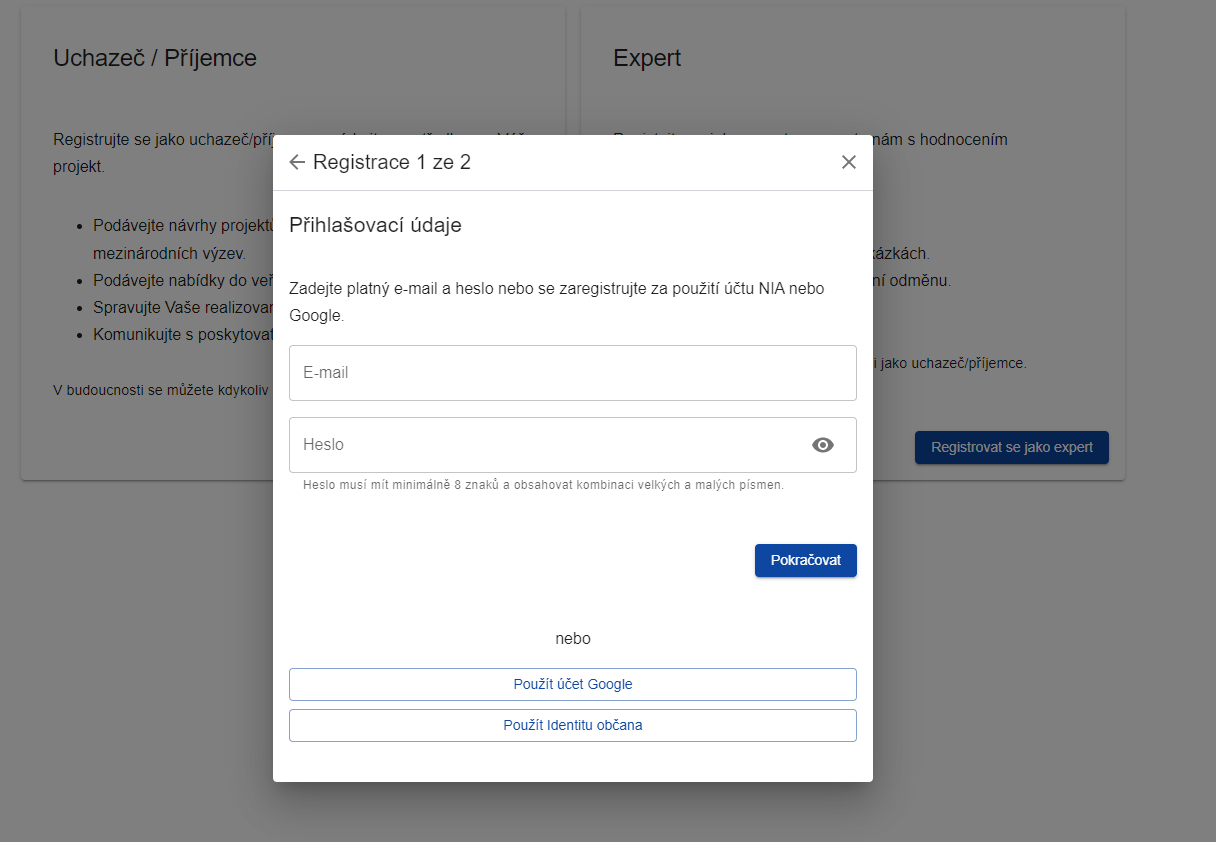Click Registrovat se jako expert in background page

(1012, 447)
